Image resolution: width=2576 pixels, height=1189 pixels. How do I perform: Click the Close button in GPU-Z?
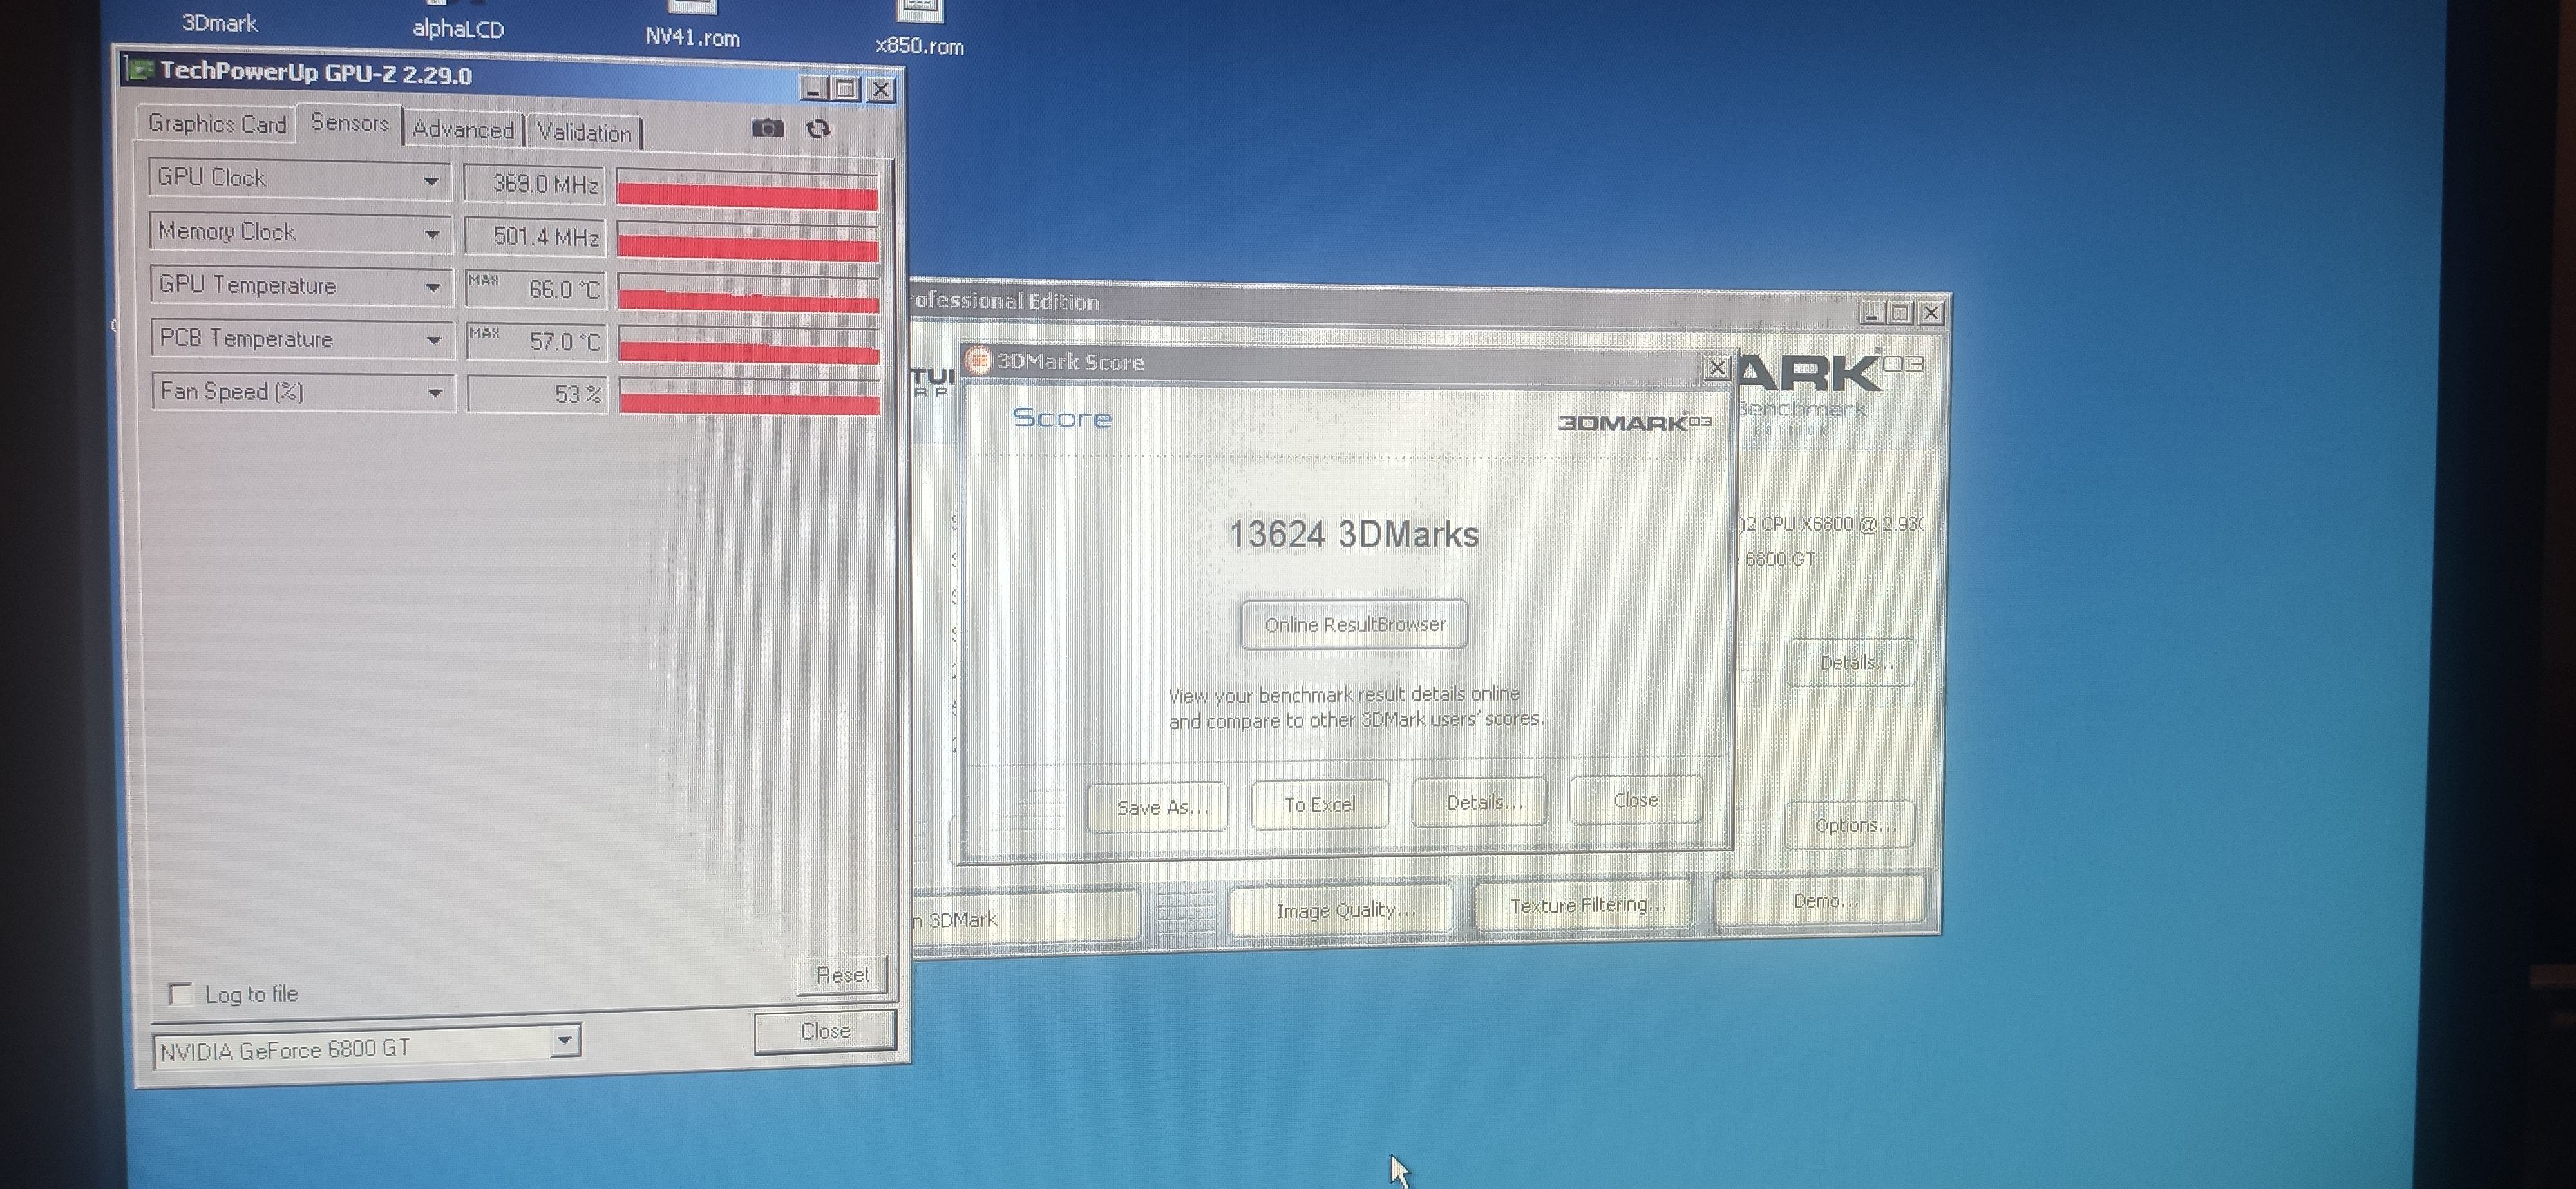pos(825,1031)
